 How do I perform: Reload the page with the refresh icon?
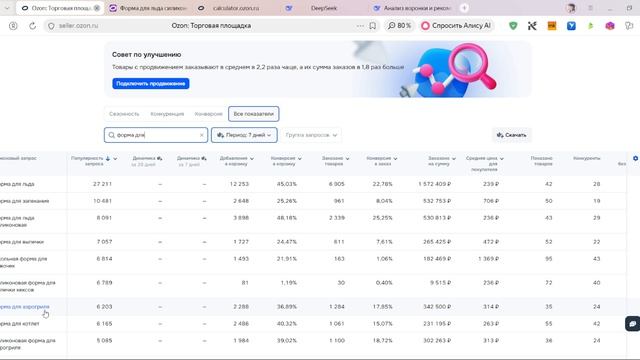pos(32,26)
